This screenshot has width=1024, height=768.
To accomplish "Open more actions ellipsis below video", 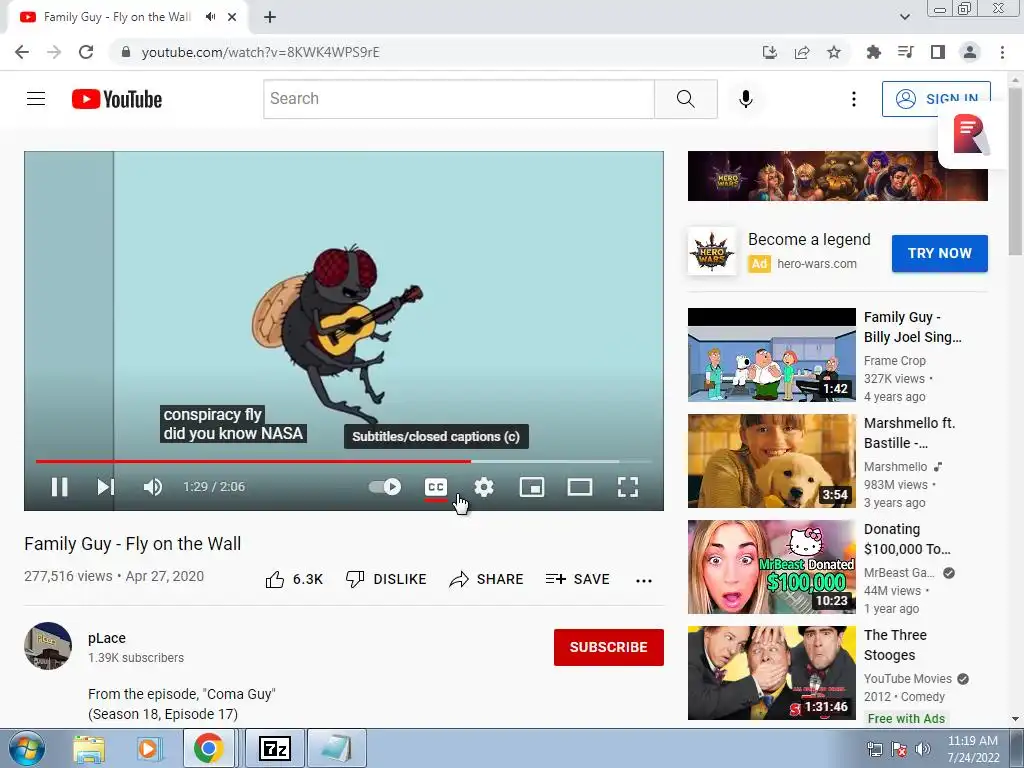I will [x=644, y=580].
